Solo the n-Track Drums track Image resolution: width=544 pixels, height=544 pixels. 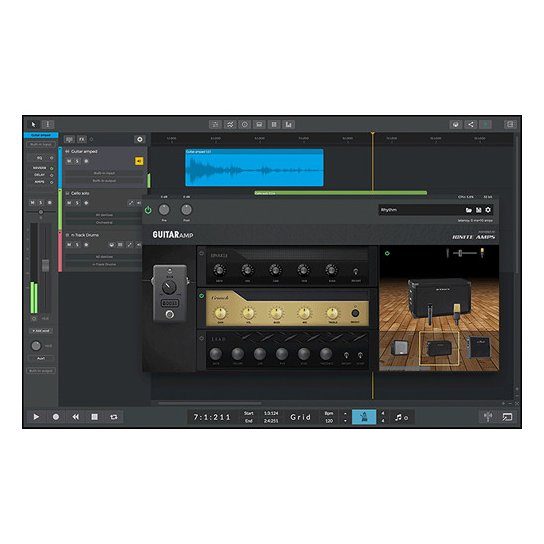[x=77, y=245]
